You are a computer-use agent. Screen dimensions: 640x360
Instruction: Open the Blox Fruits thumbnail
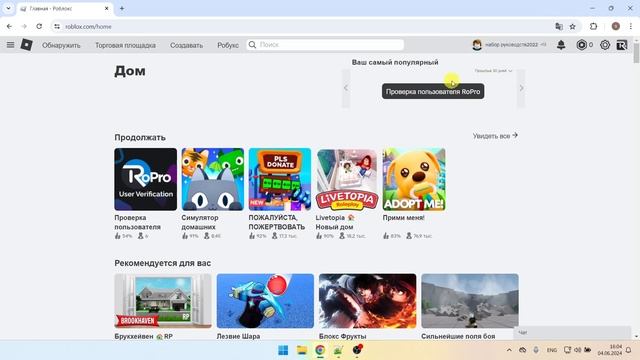367,301
